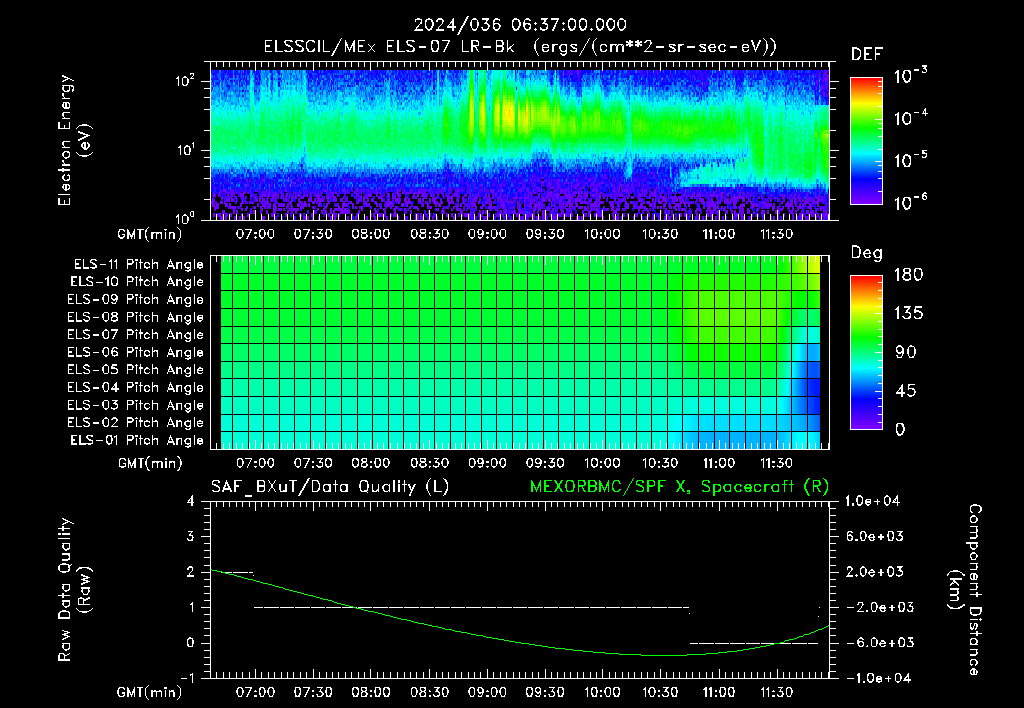Click 08:00 tick under the pitch angle panel
This screenshot has height=708, width=1024.
tap(370, 463)
